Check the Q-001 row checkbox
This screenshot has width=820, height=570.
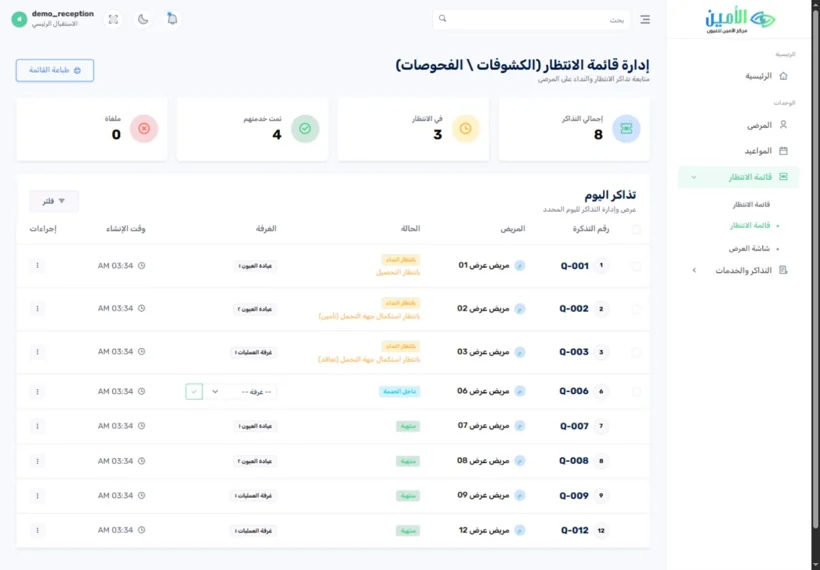click(x=636, y=266)
